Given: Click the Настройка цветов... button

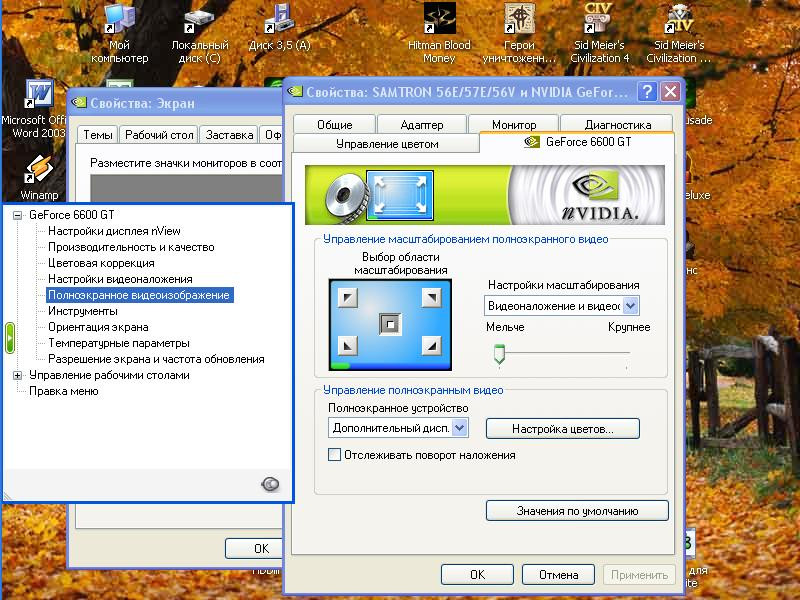Looking at the screenshot, I should click(562, 429).
